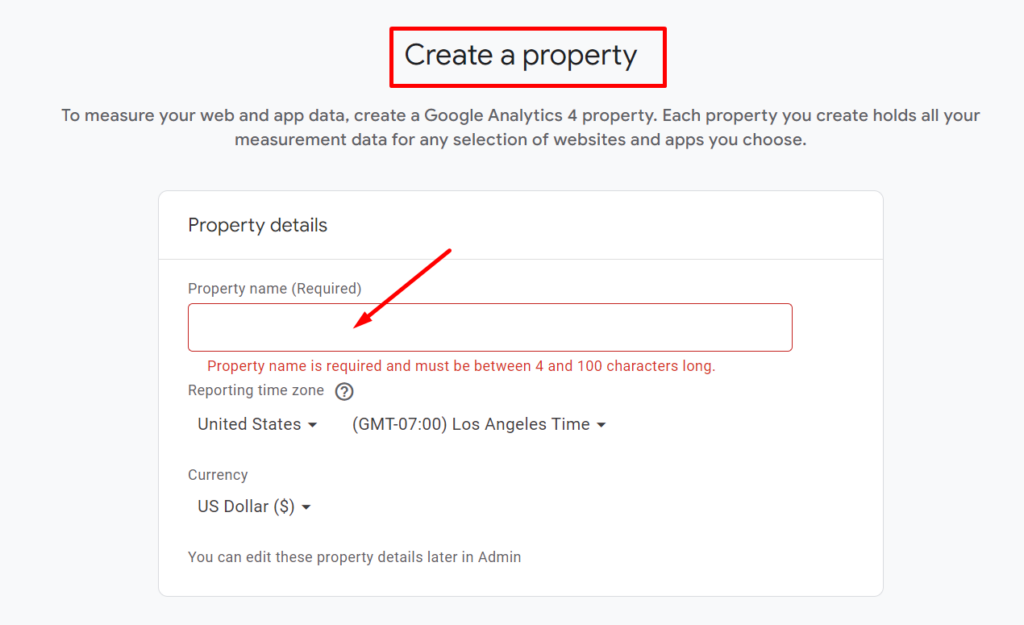Open the Los Angeles Time zone dropdown
This screenshot has height=625, width=1024.
470,424
